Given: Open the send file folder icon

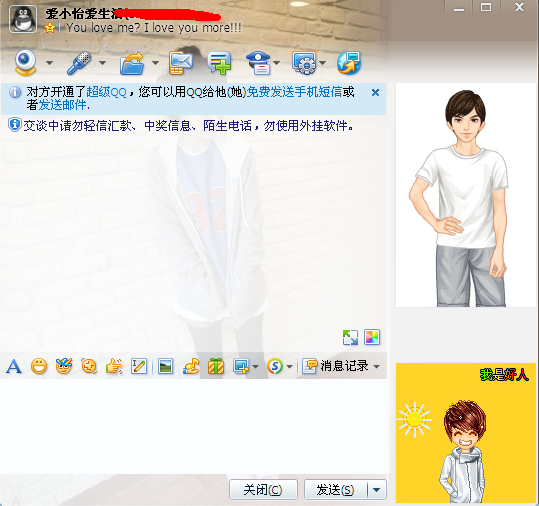Looking at the screenshot, I should pyautogui.click(x=132, y=63).
